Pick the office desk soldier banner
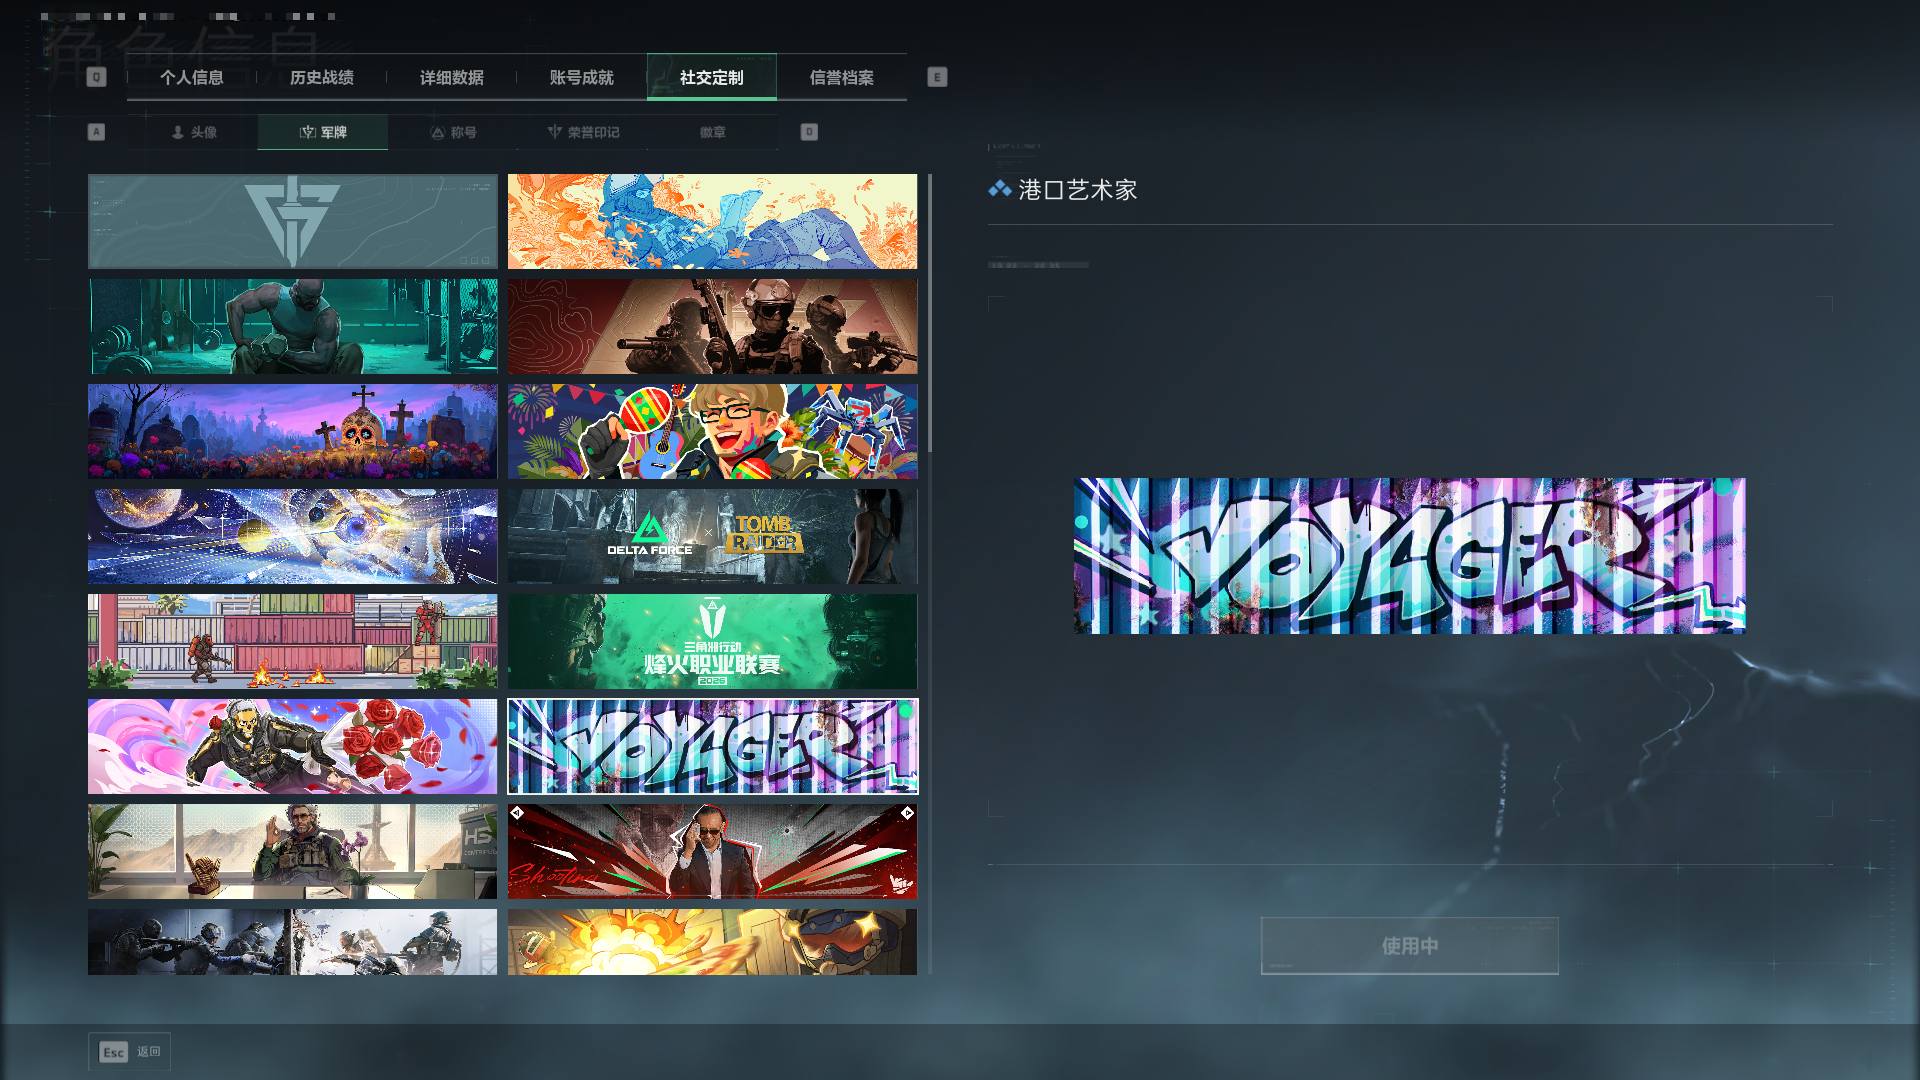 [292, 851]
